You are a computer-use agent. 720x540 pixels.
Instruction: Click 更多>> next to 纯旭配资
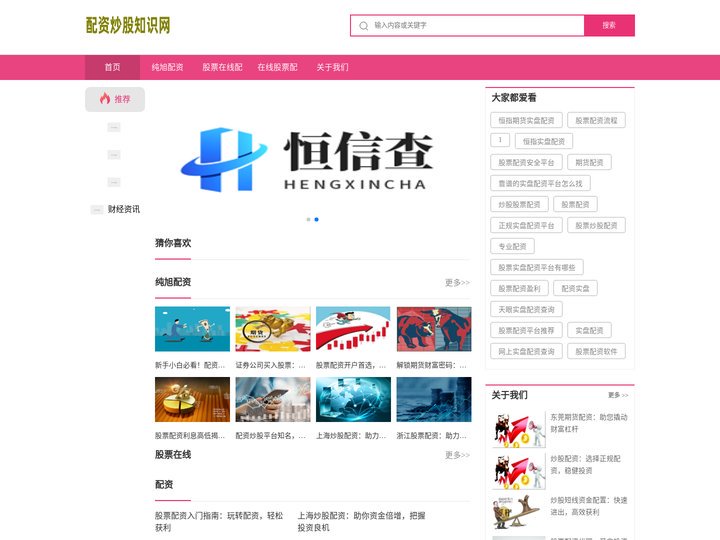(x=457, y=282)
